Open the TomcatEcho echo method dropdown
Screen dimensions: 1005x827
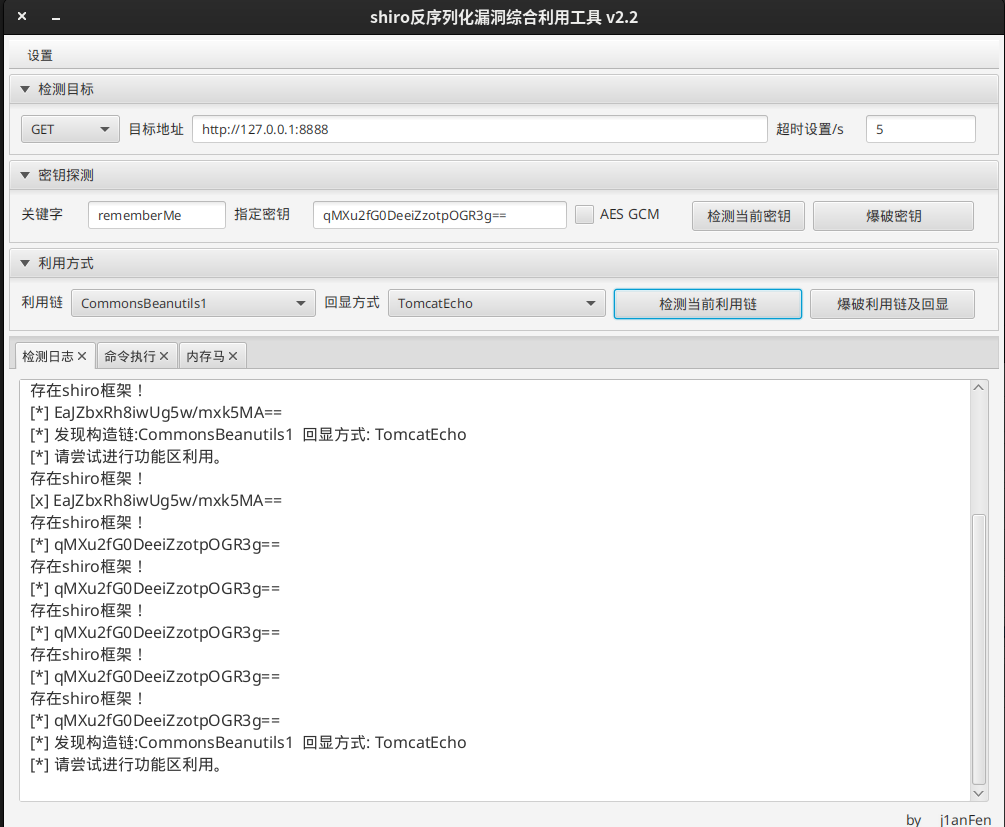pyautogui.click(x=497, y=303)
